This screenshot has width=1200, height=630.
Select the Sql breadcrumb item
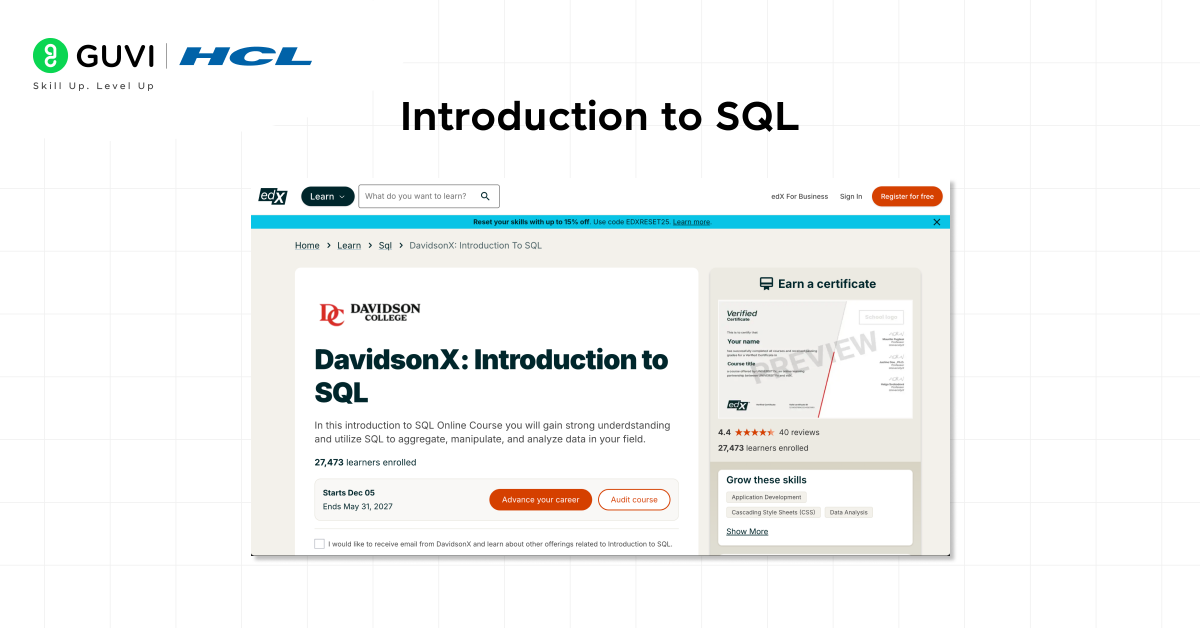coord(385,245)
